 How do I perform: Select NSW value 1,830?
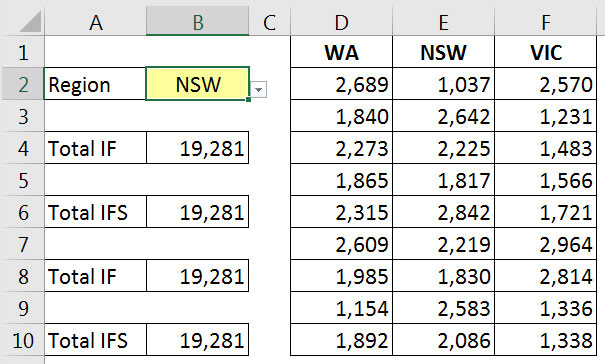tap(443, 276)
